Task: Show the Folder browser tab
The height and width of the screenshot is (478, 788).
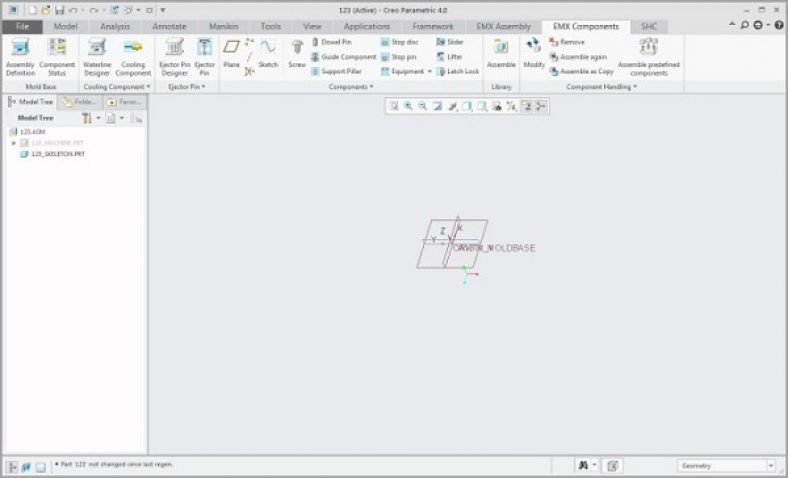Action: tap(80, 102)
